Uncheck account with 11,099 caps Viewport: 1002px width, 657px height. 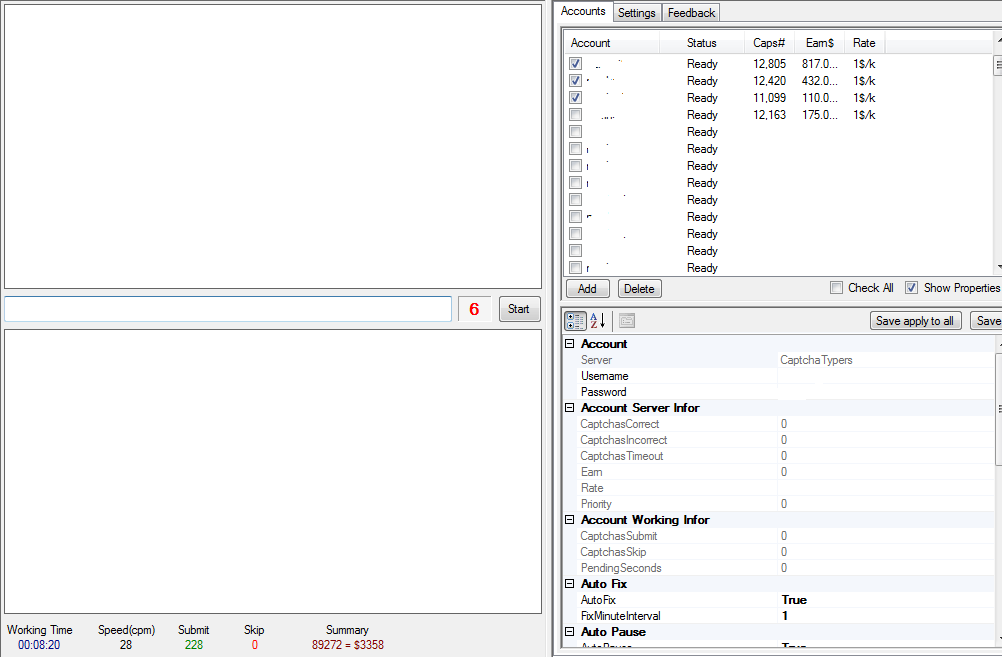point(575,98)
